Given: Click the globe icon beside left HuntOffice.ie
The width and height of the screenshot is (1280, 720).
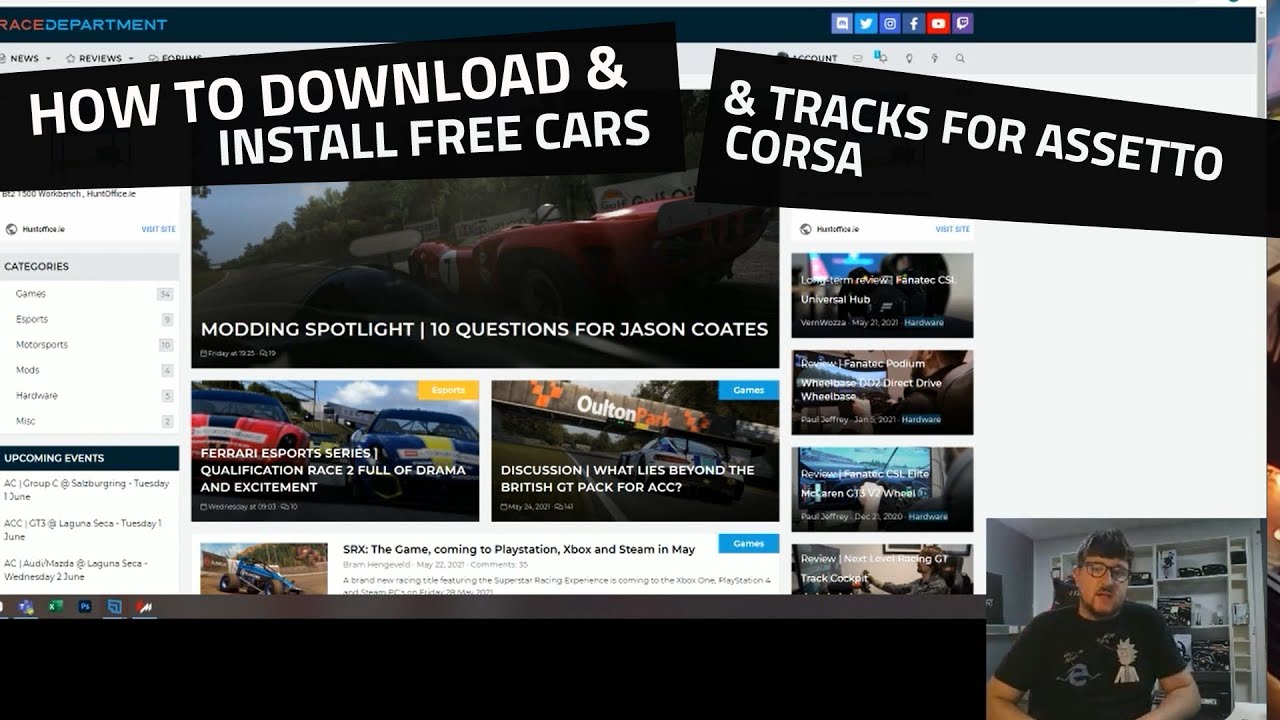Looking at the screenshot, I should click(x=11, y=229).
